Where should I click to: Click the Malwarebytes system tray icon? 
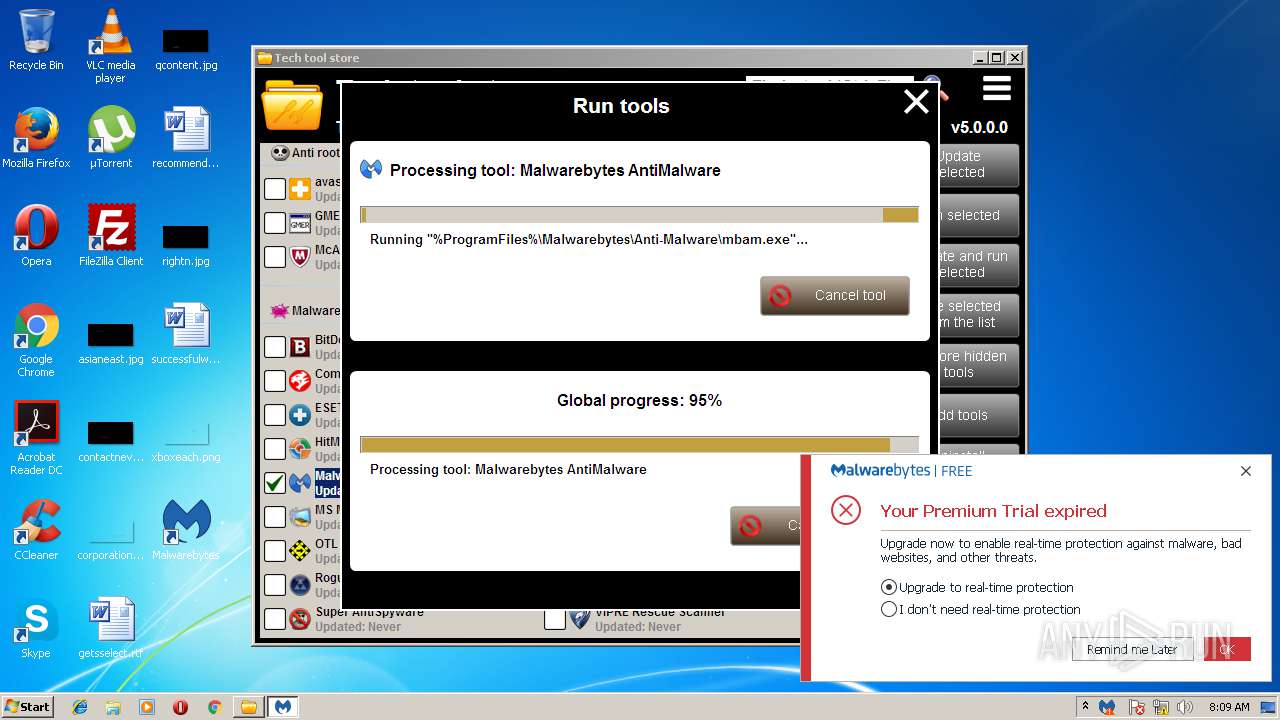pos(1107,707)
